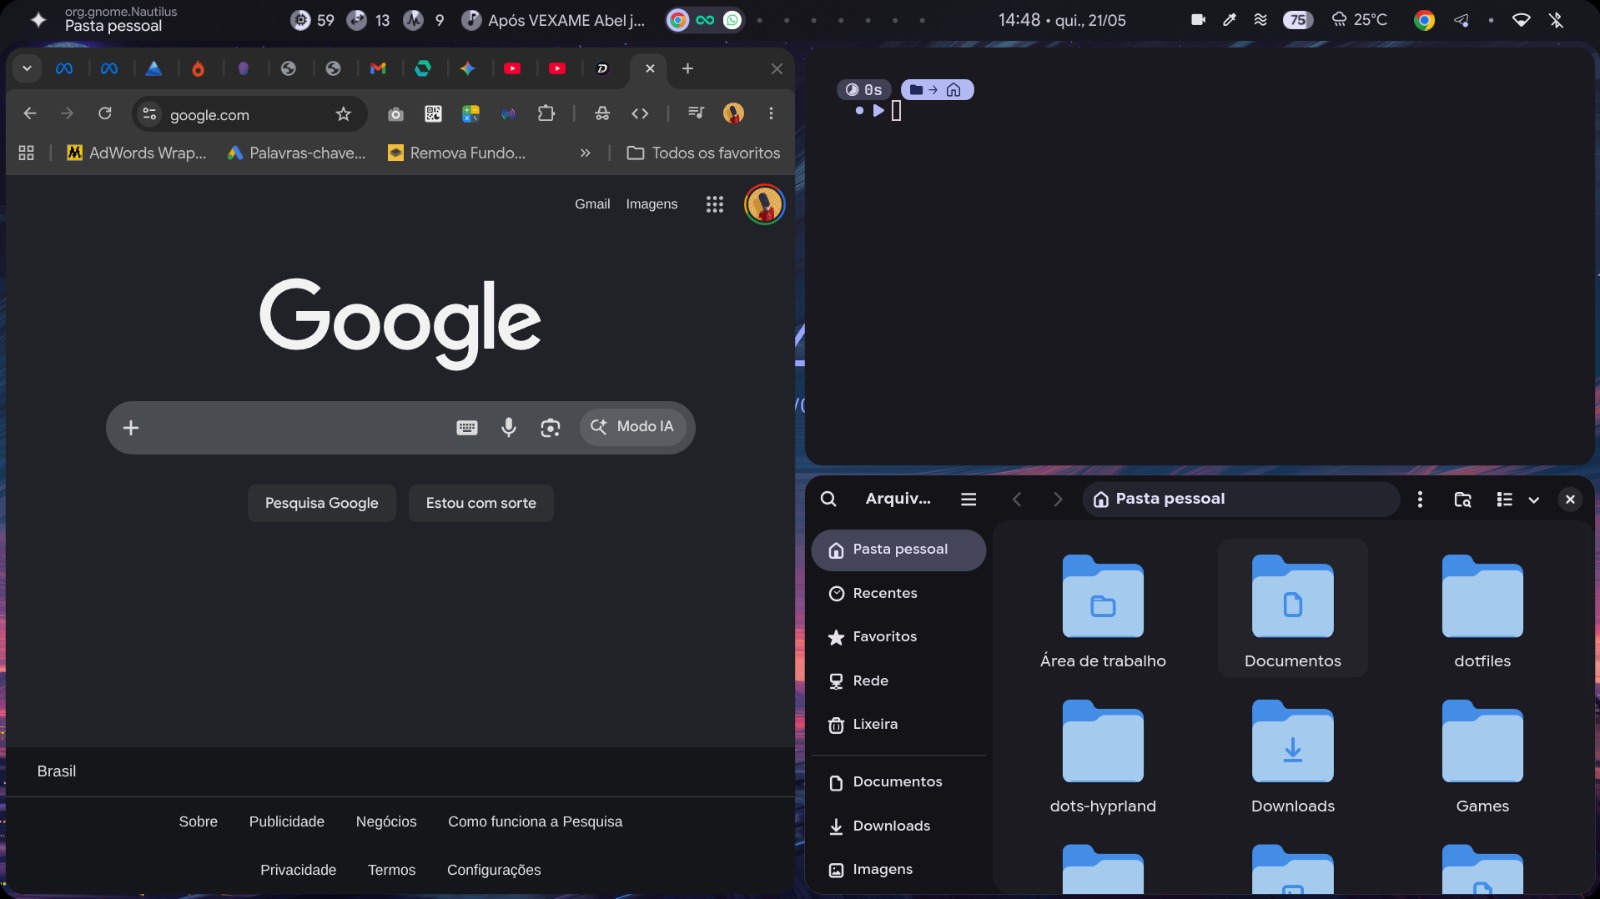Start a voice search with the microphone
1600x899 pixels.
[509, 428]
